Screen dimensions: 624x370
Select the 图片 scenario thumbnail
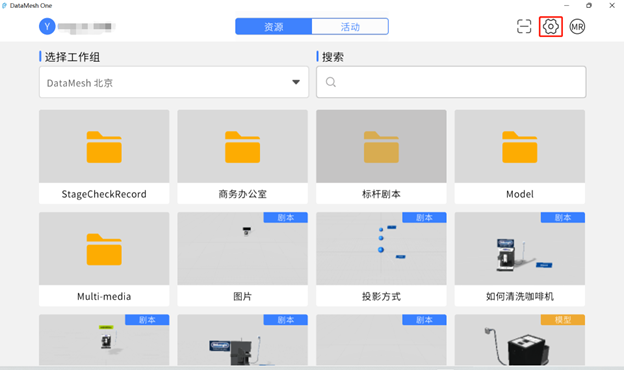pos(242,248)
